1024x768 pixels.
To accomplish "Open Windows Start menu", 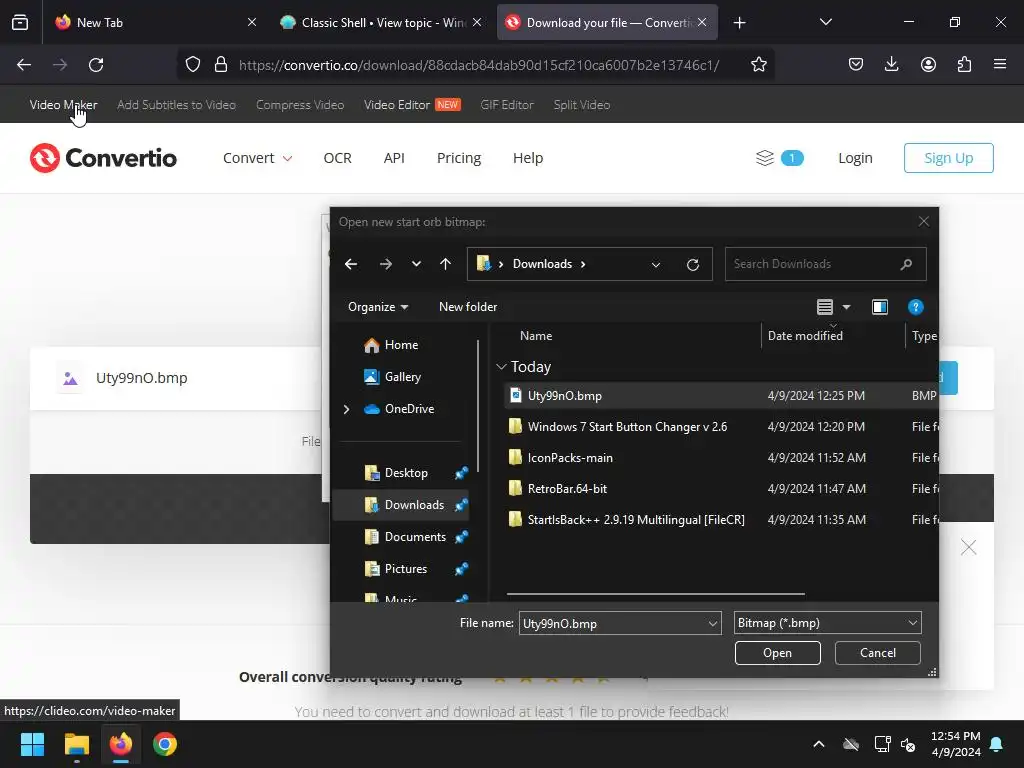I will tap(32, 744).
